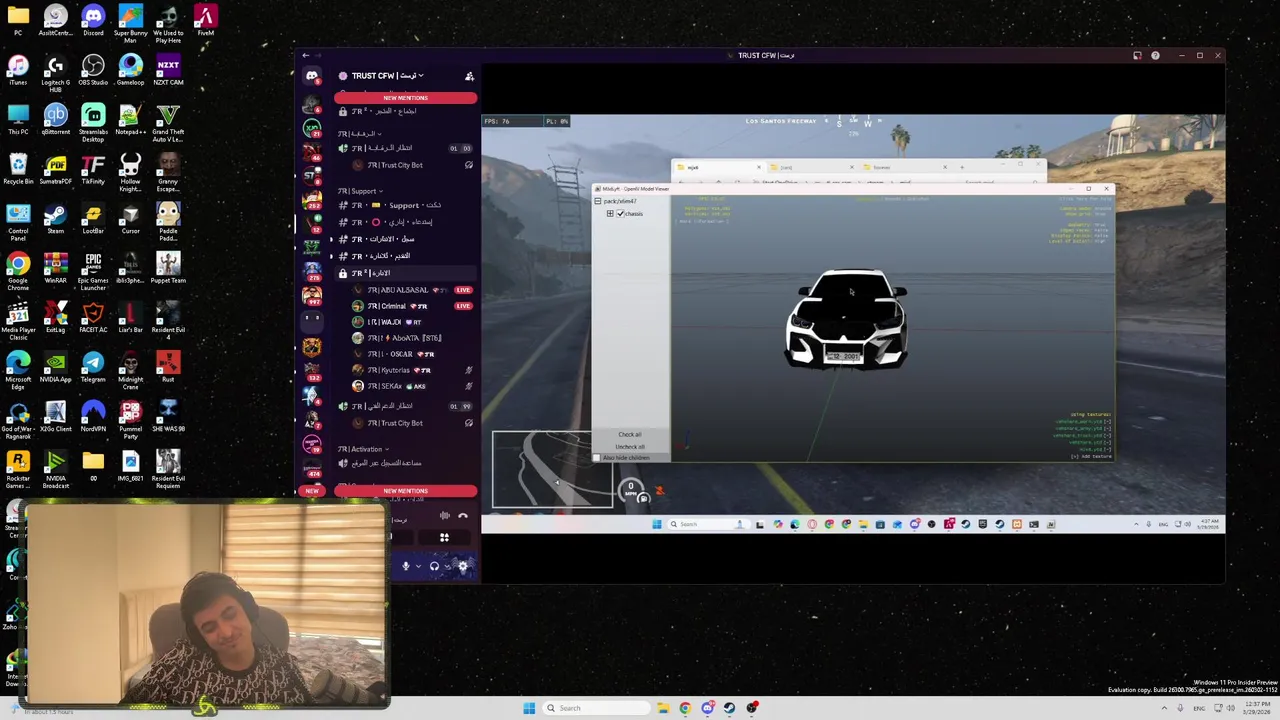Toggle Discord headphones deafen

434,566
